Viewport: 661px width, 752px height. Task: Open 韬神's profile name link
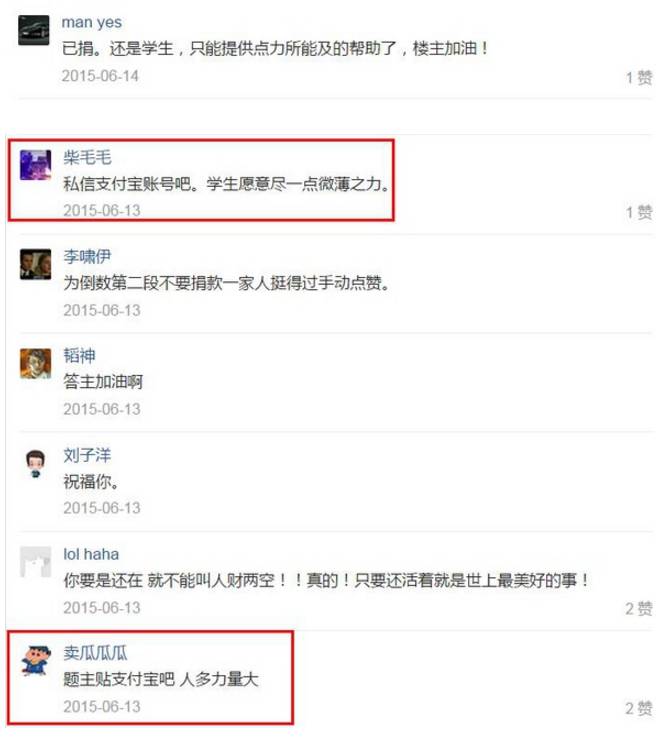tap(80, 356)
